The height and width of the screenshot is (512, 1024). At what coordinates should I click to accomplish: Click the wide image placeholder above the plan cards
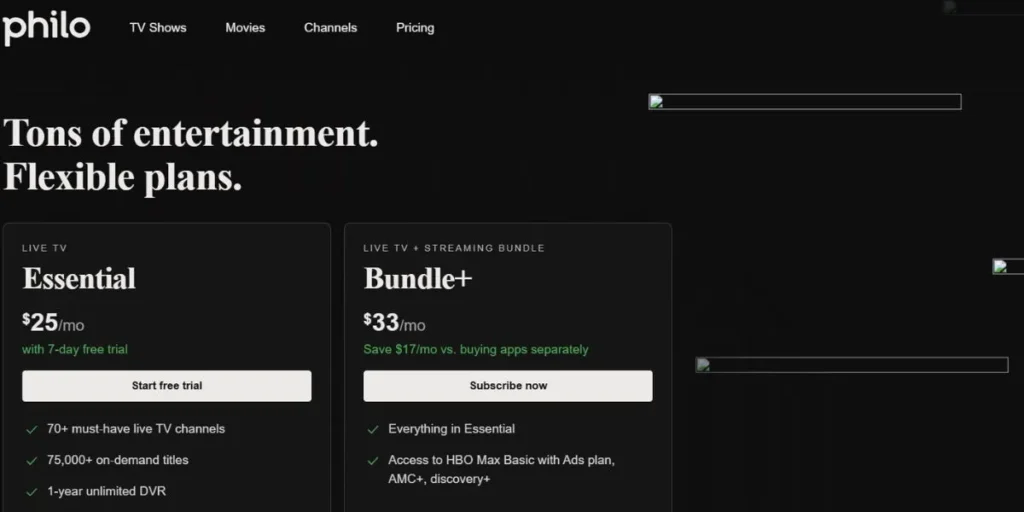pyautogui.click(x=804, y=102)
